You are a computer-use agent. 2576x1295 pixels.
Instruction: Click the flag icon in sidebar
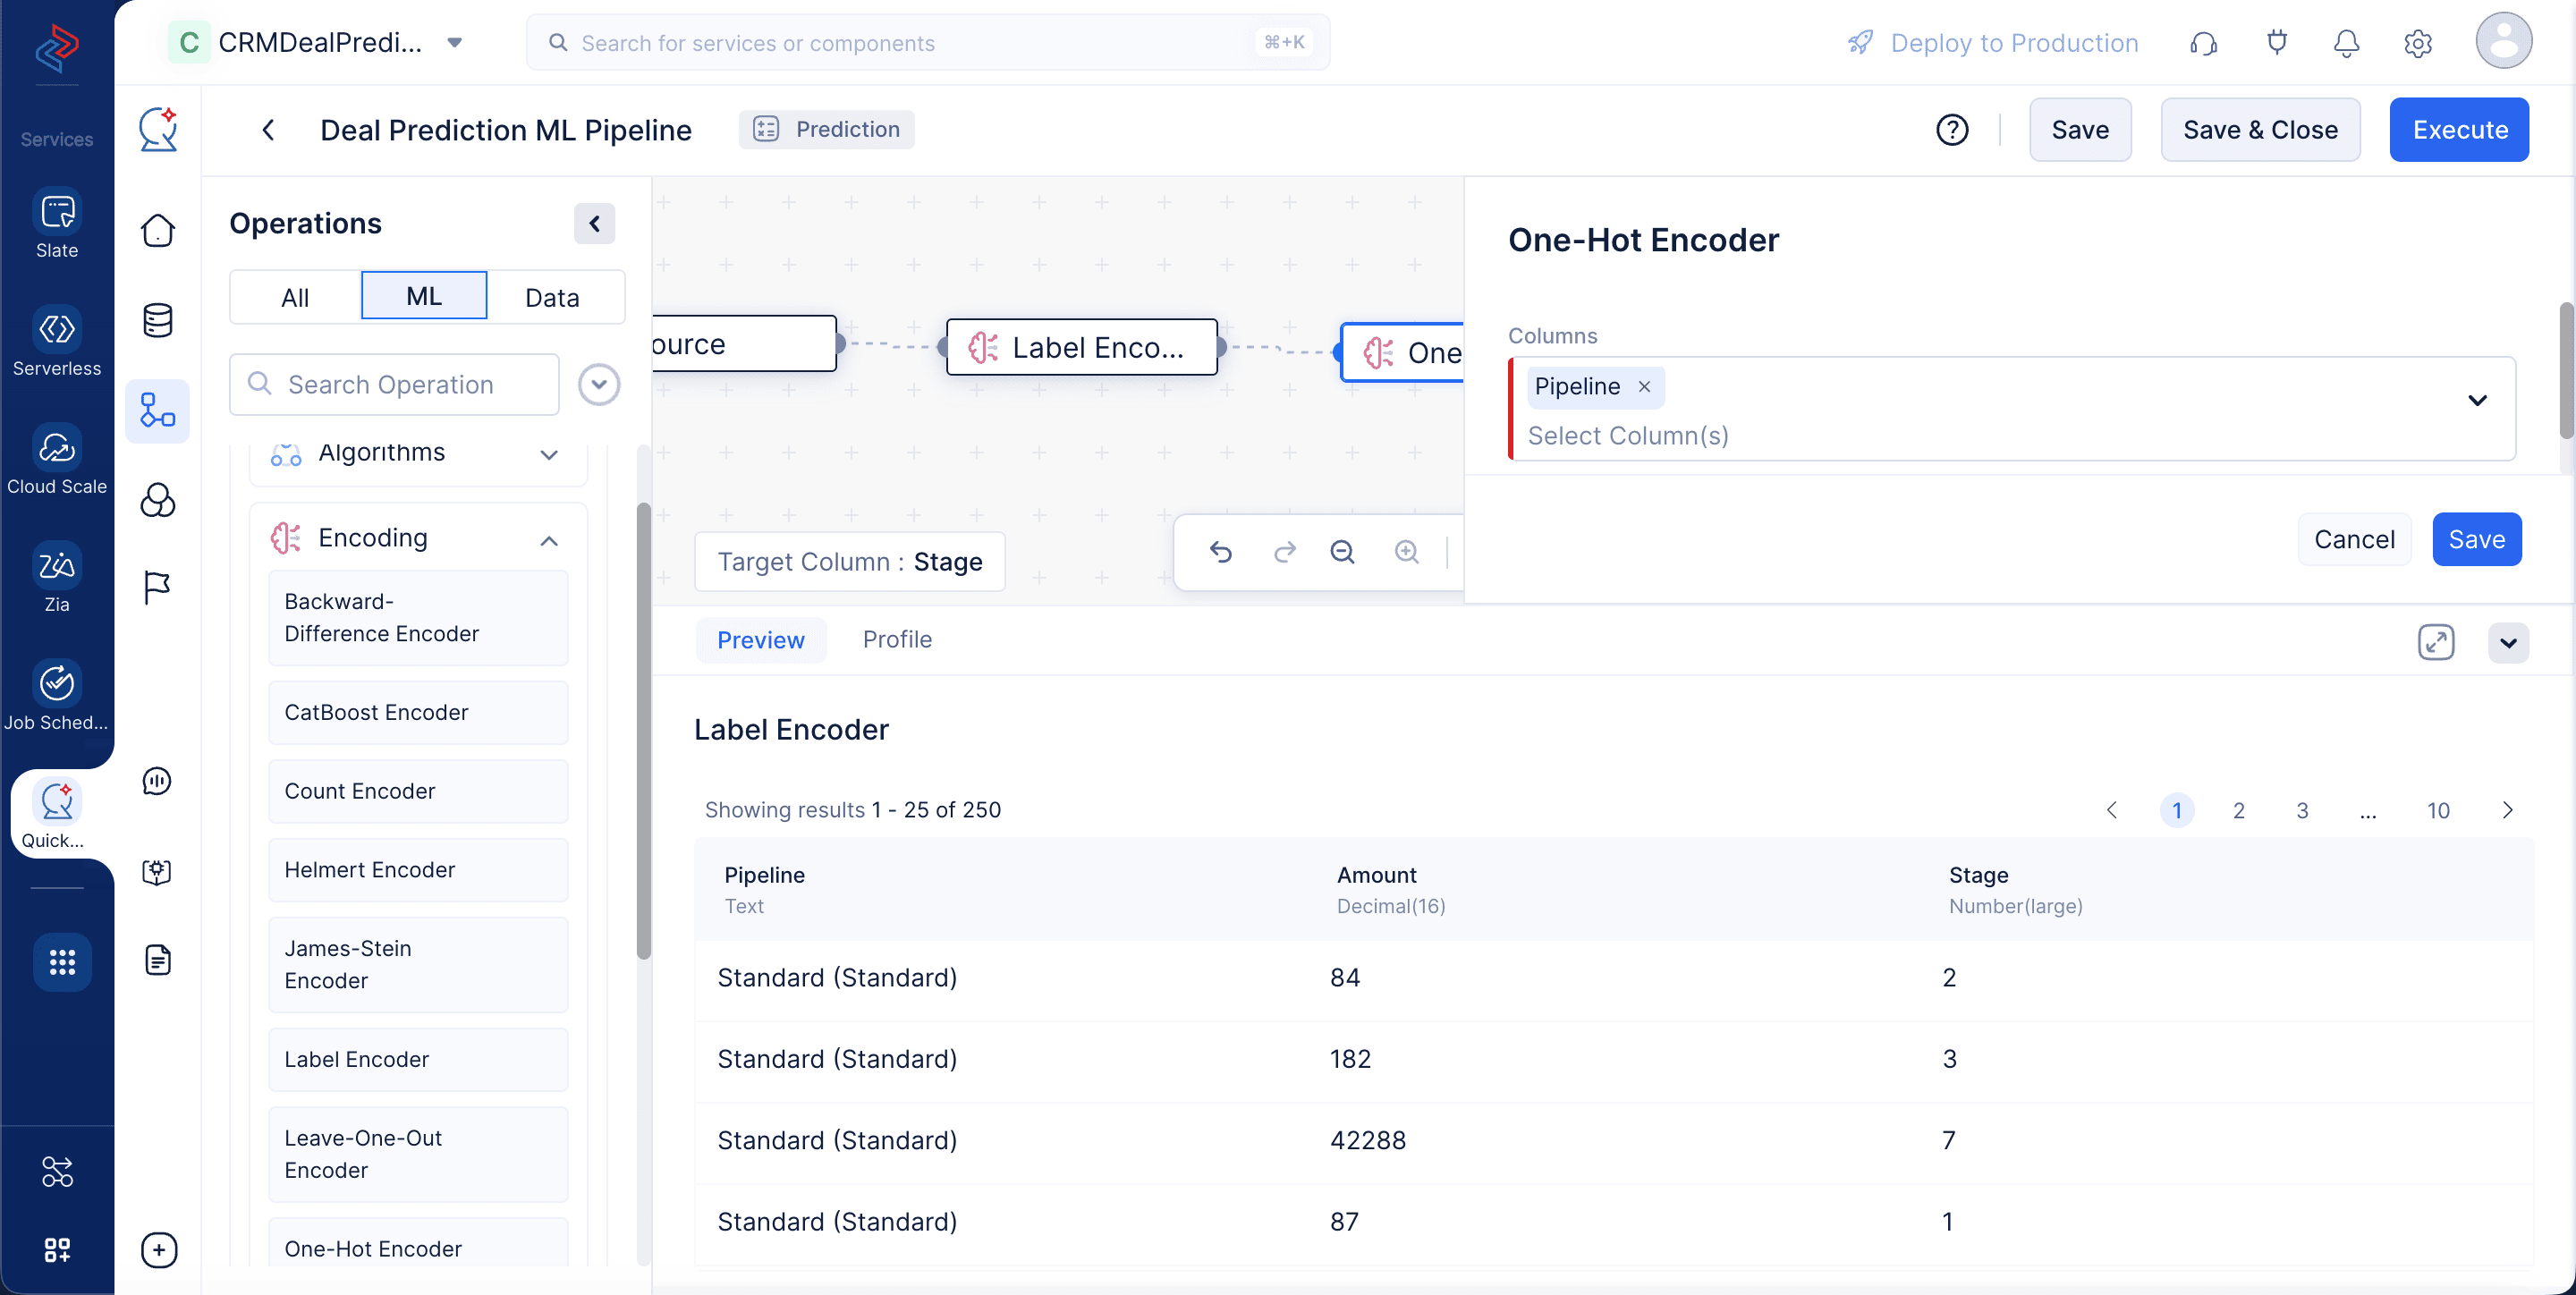pos(158,588)
